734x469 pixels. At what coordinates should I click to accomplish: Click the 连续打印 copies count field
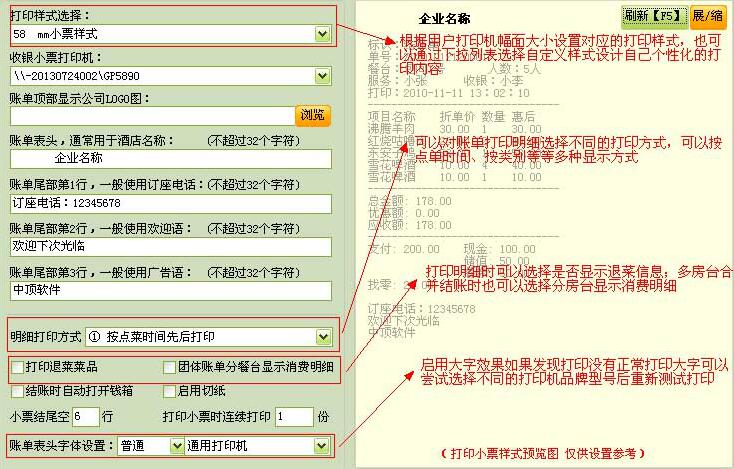(x=293, y=416)
